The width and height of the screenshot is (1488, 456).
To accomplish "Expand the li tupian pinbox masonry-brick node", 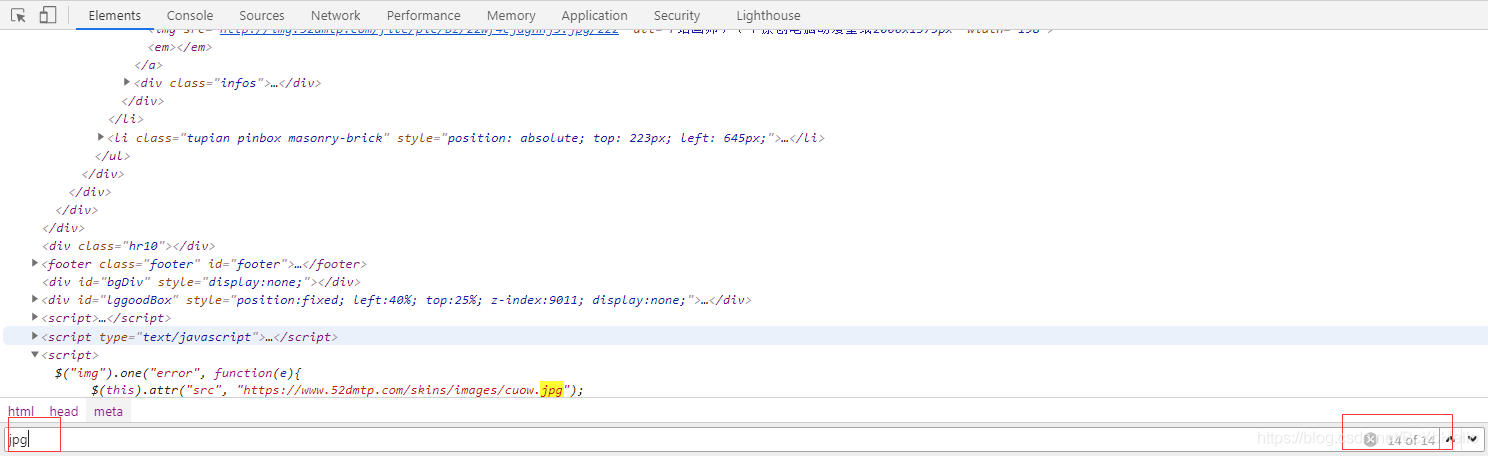I will click(101, 137).
